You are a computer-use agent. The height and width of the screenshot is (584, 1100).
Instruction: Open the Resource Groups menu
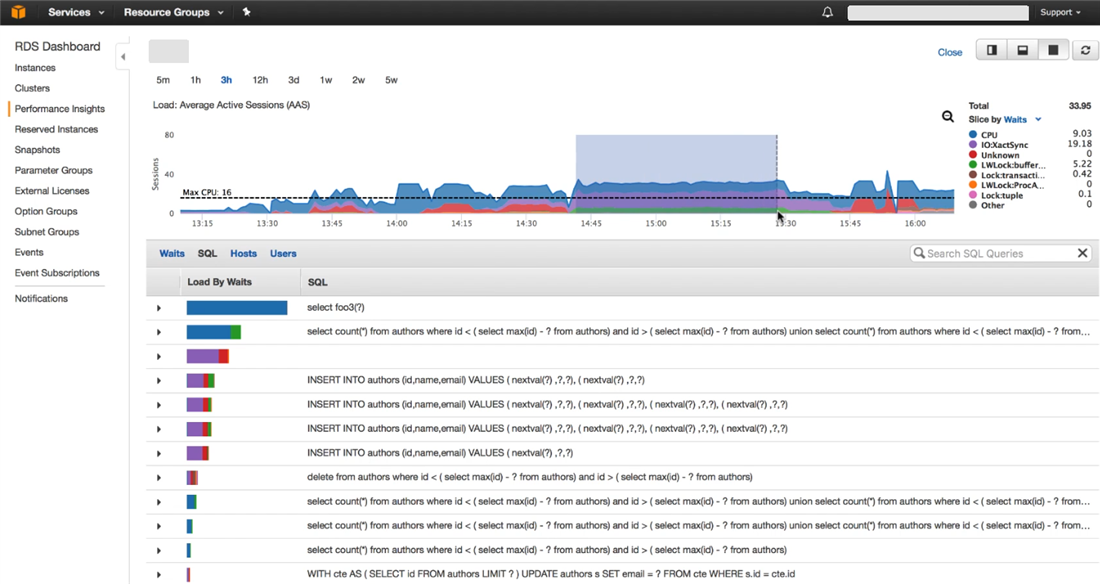click(173, 12)
